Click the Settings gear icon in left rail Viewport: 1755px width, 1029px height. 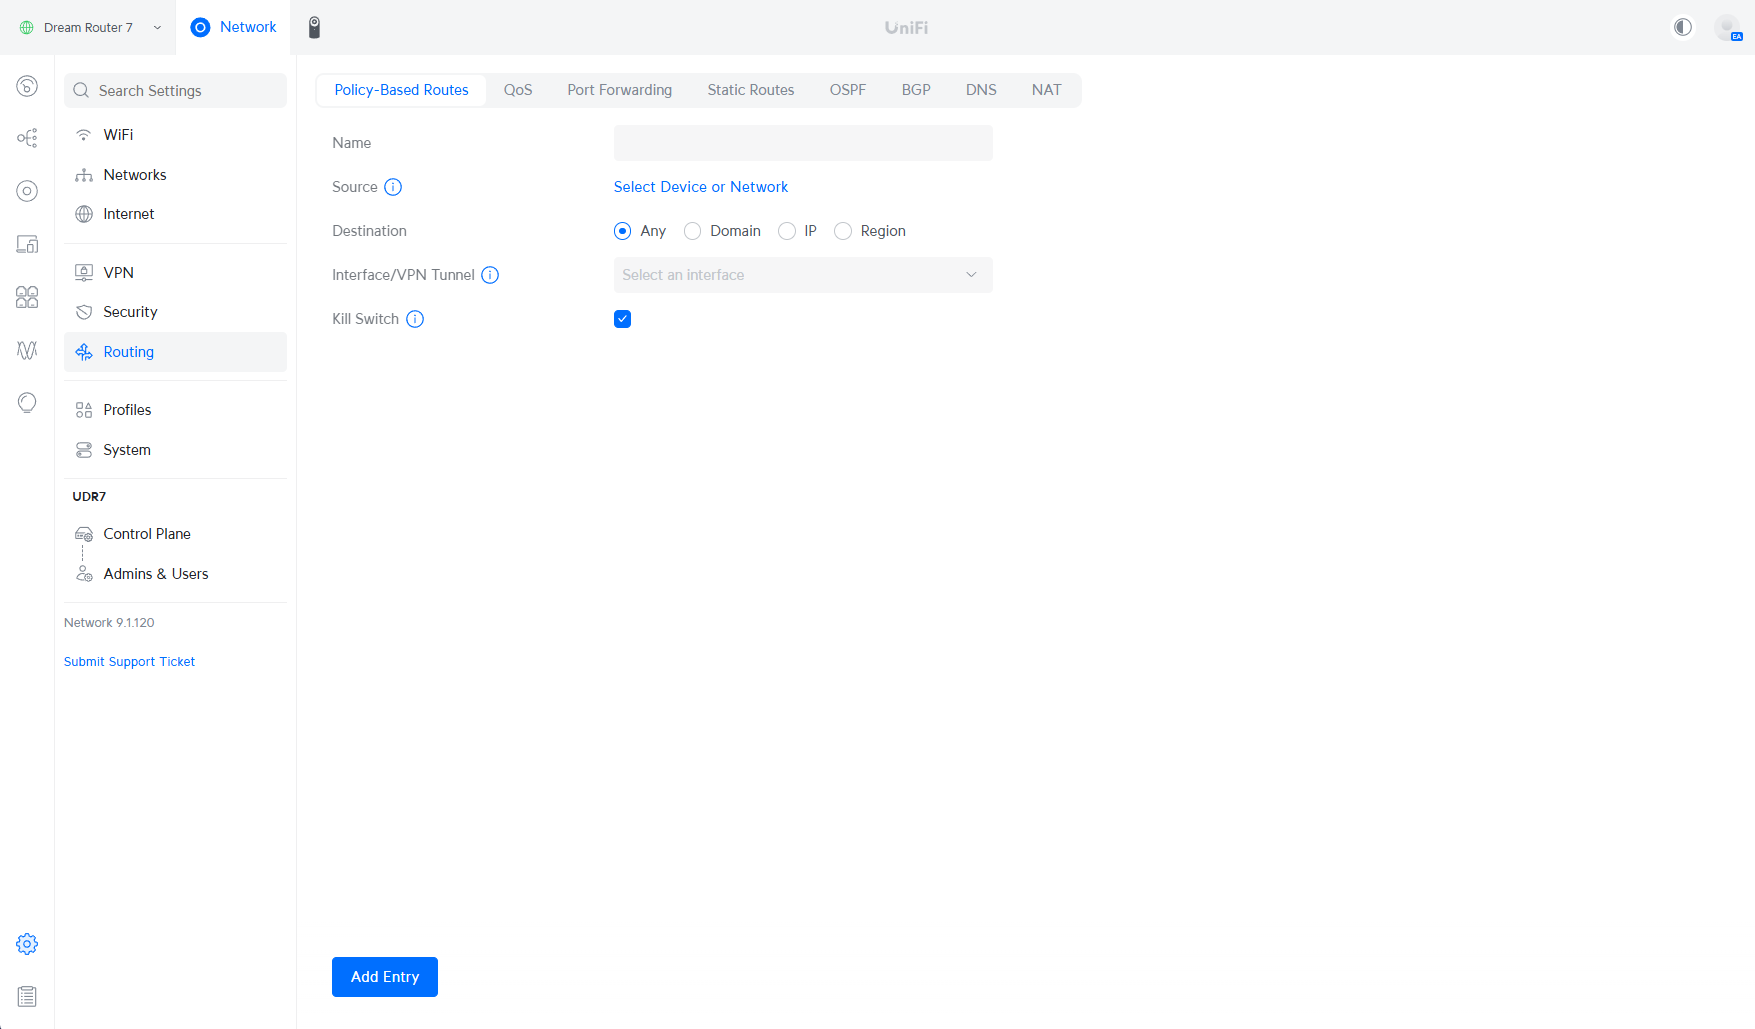pyautogui.click(x=27, y=944)
